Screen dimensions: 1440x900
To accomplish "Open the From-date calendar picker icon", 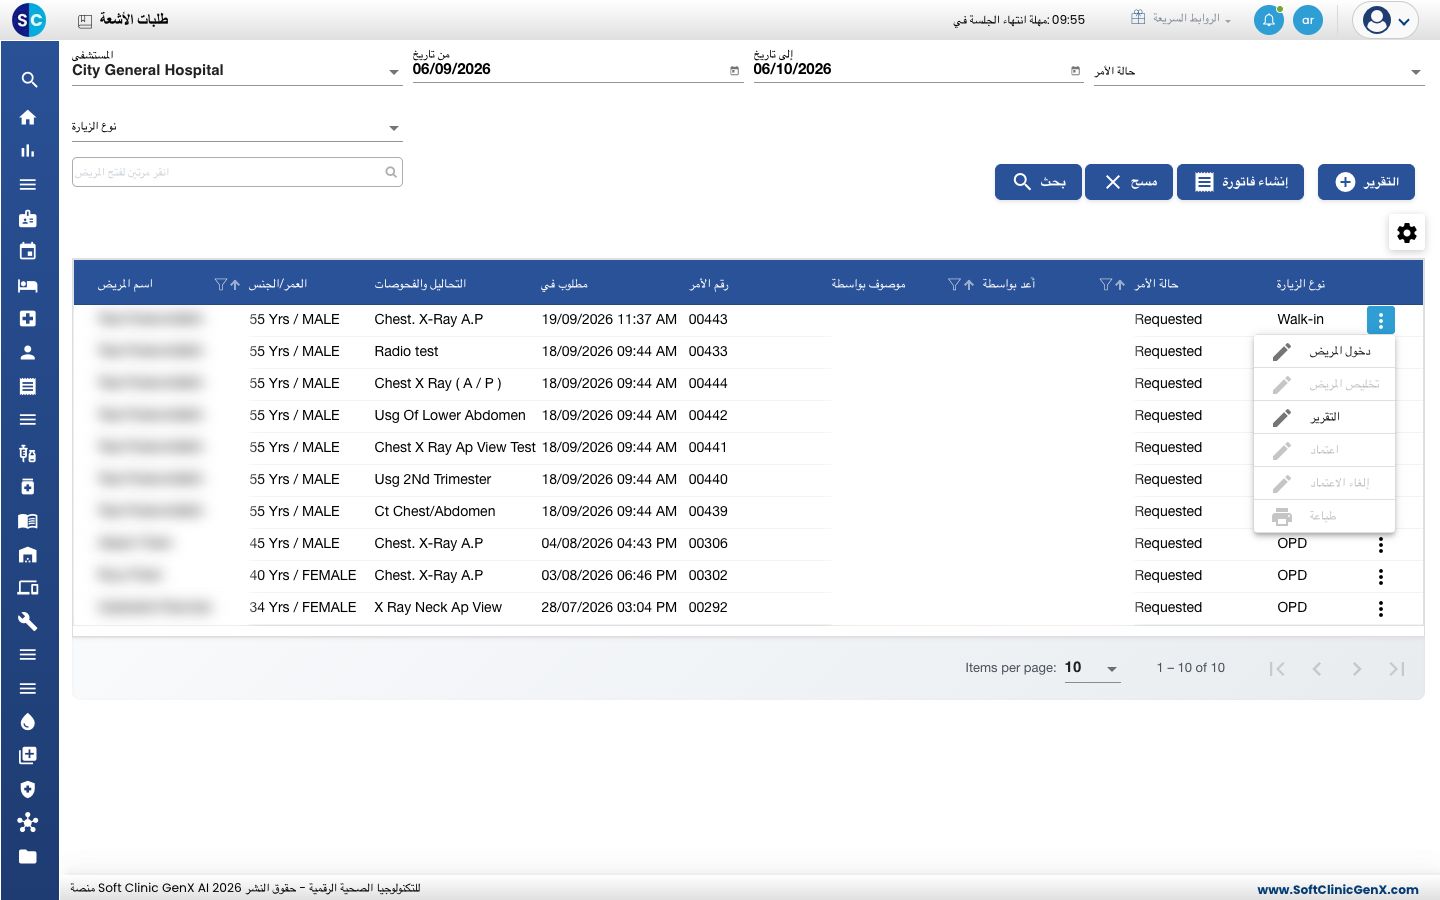I will [735, 71].
